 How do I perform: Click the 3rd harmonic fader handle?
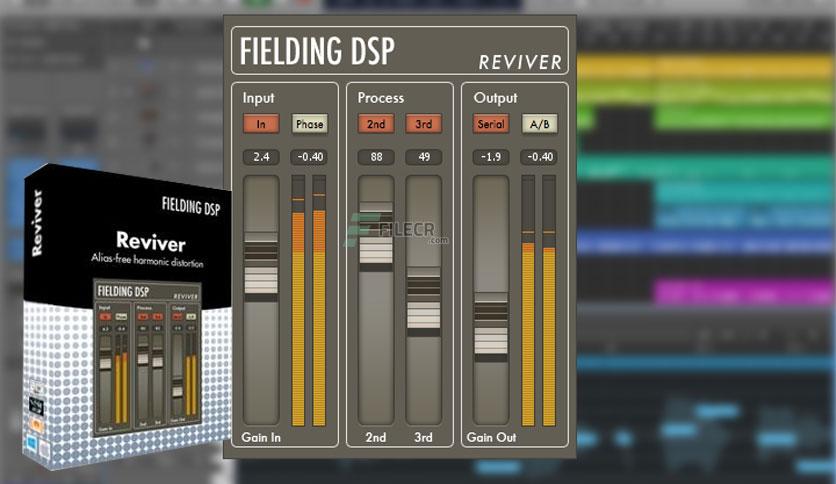(x=424, y=302)
